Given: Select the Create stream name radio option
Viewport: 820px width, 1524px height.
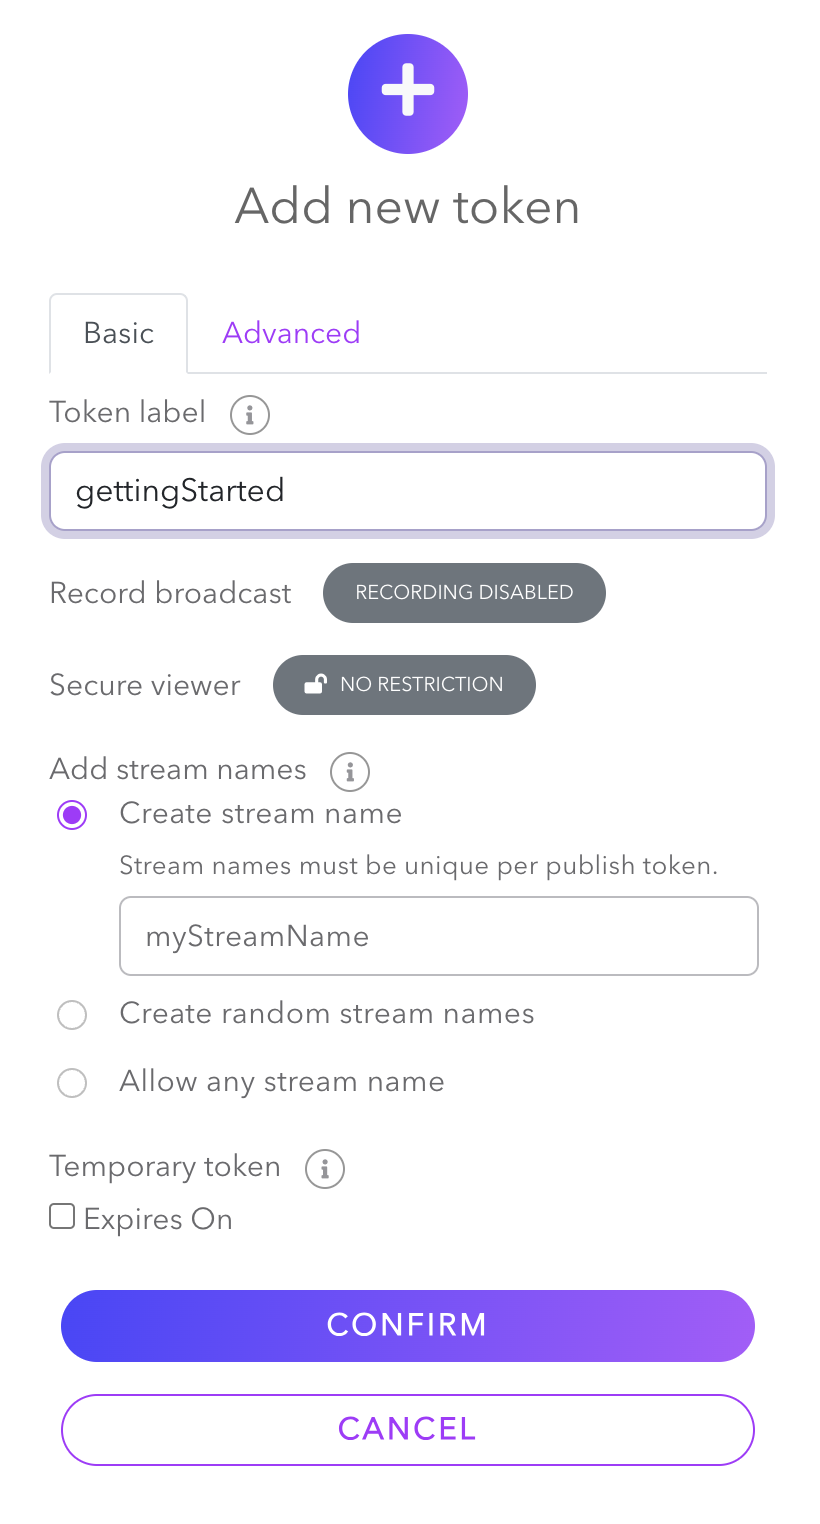Looking at the screenshot, I should [x=72, y=815].
